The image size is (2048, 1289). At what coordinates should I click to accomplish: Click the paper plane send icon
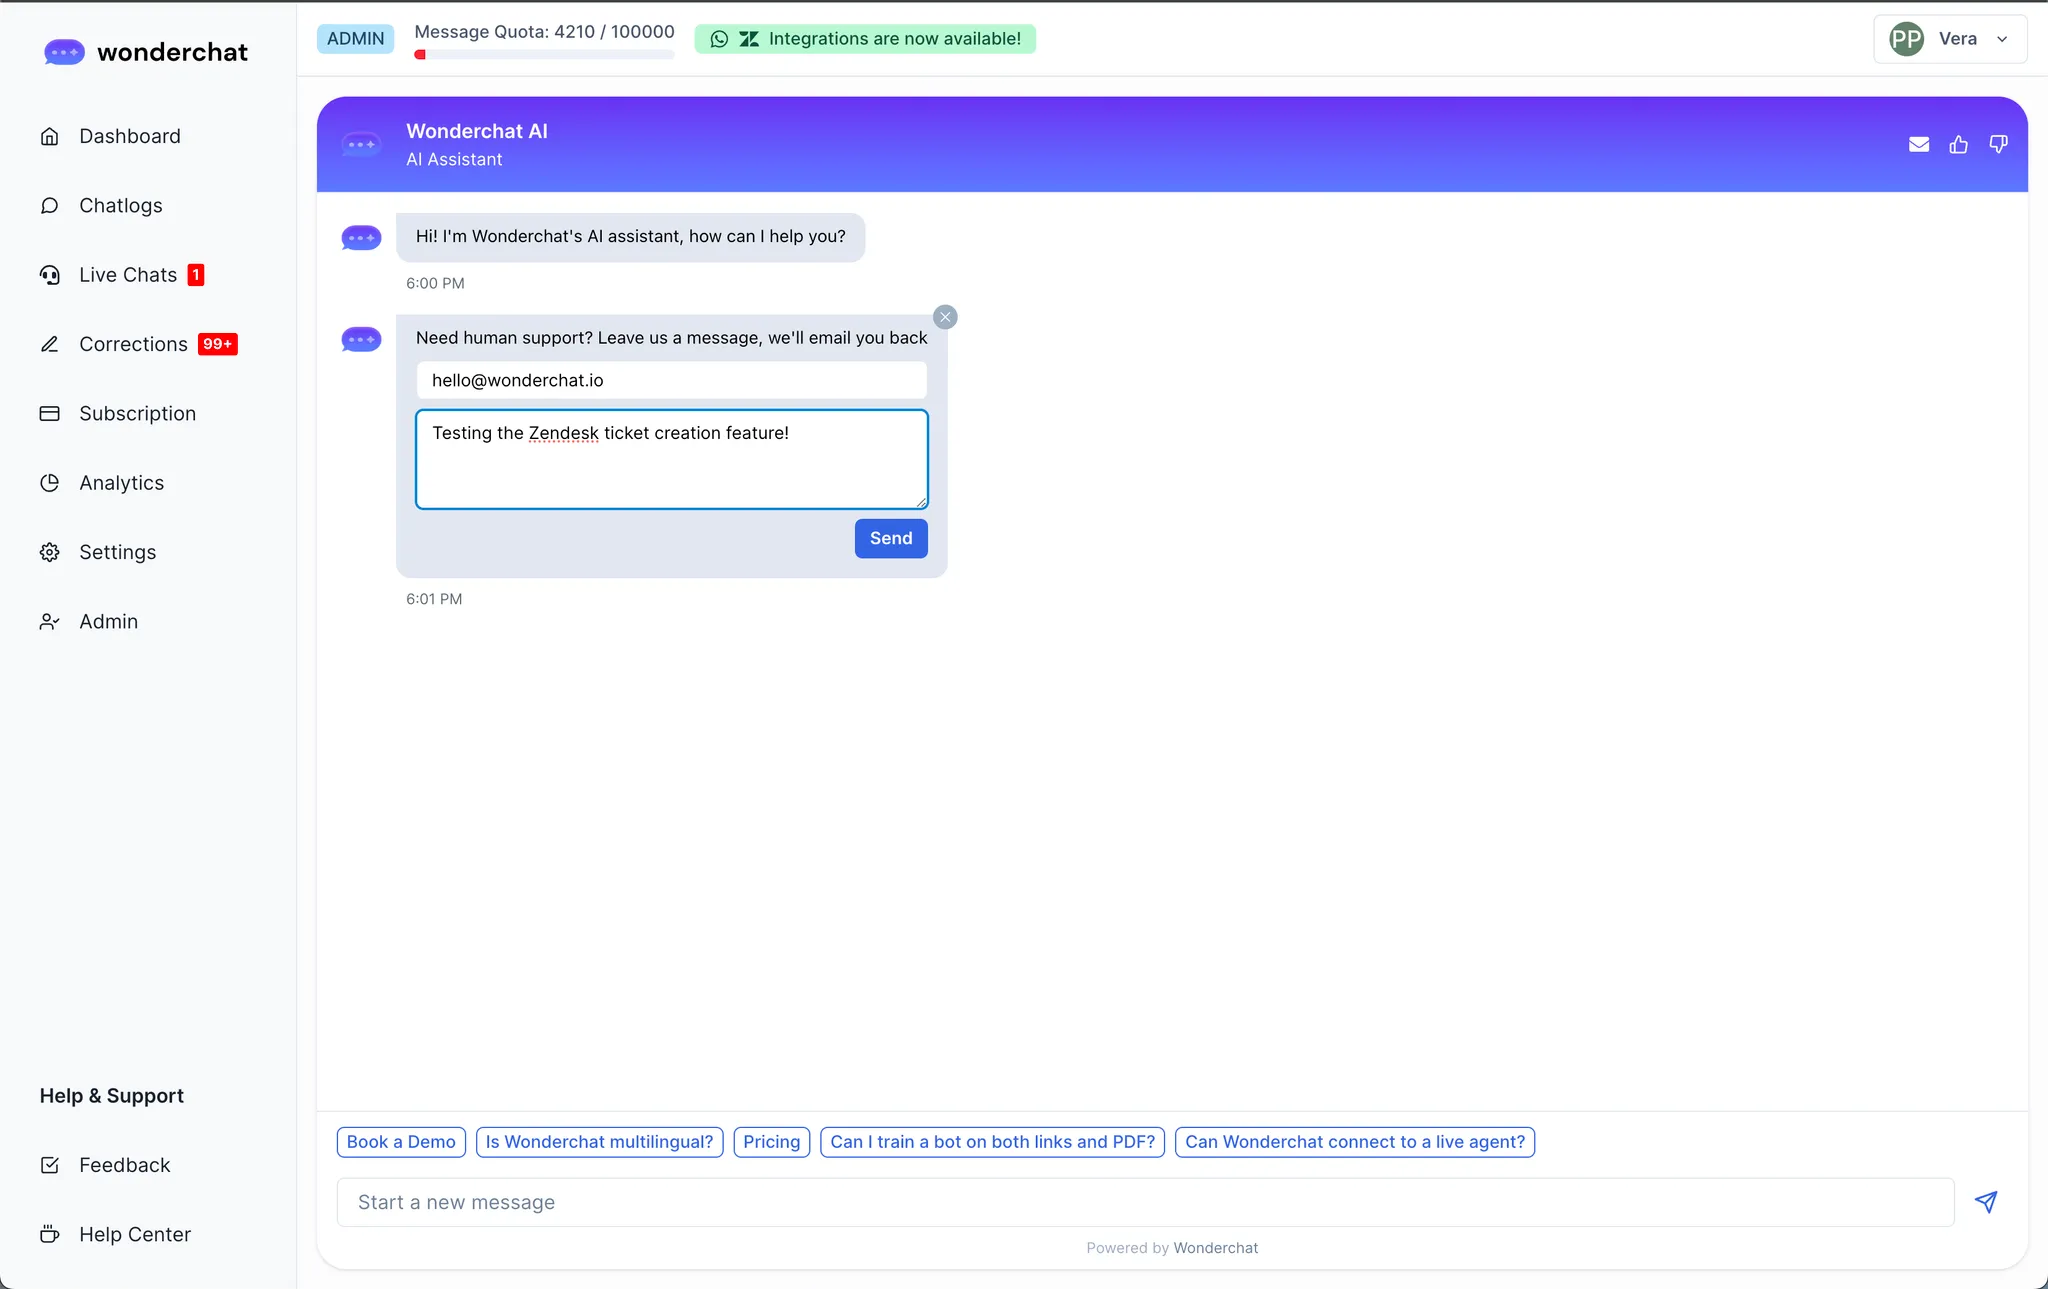[1986, 1201]
